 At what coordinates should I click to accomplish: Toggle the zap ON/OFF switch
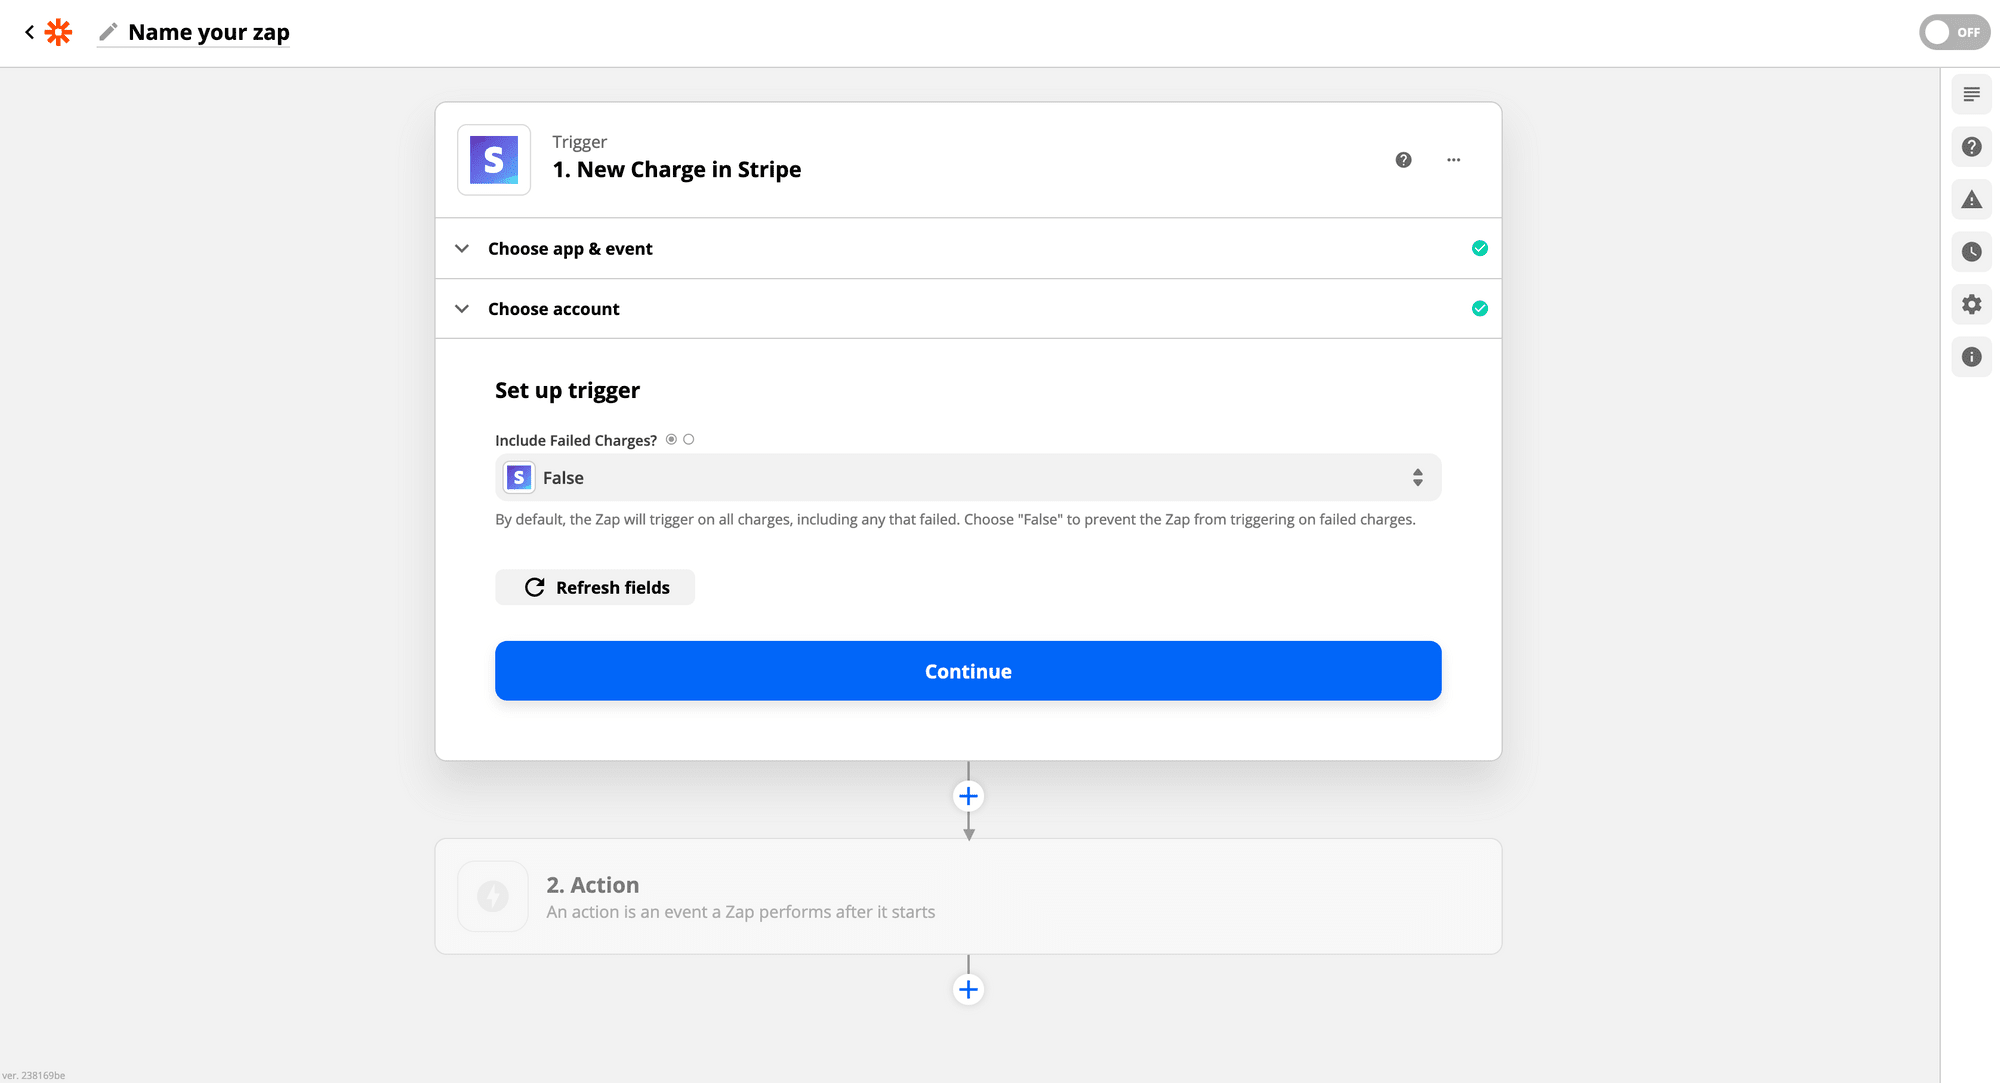(1954, 32)
